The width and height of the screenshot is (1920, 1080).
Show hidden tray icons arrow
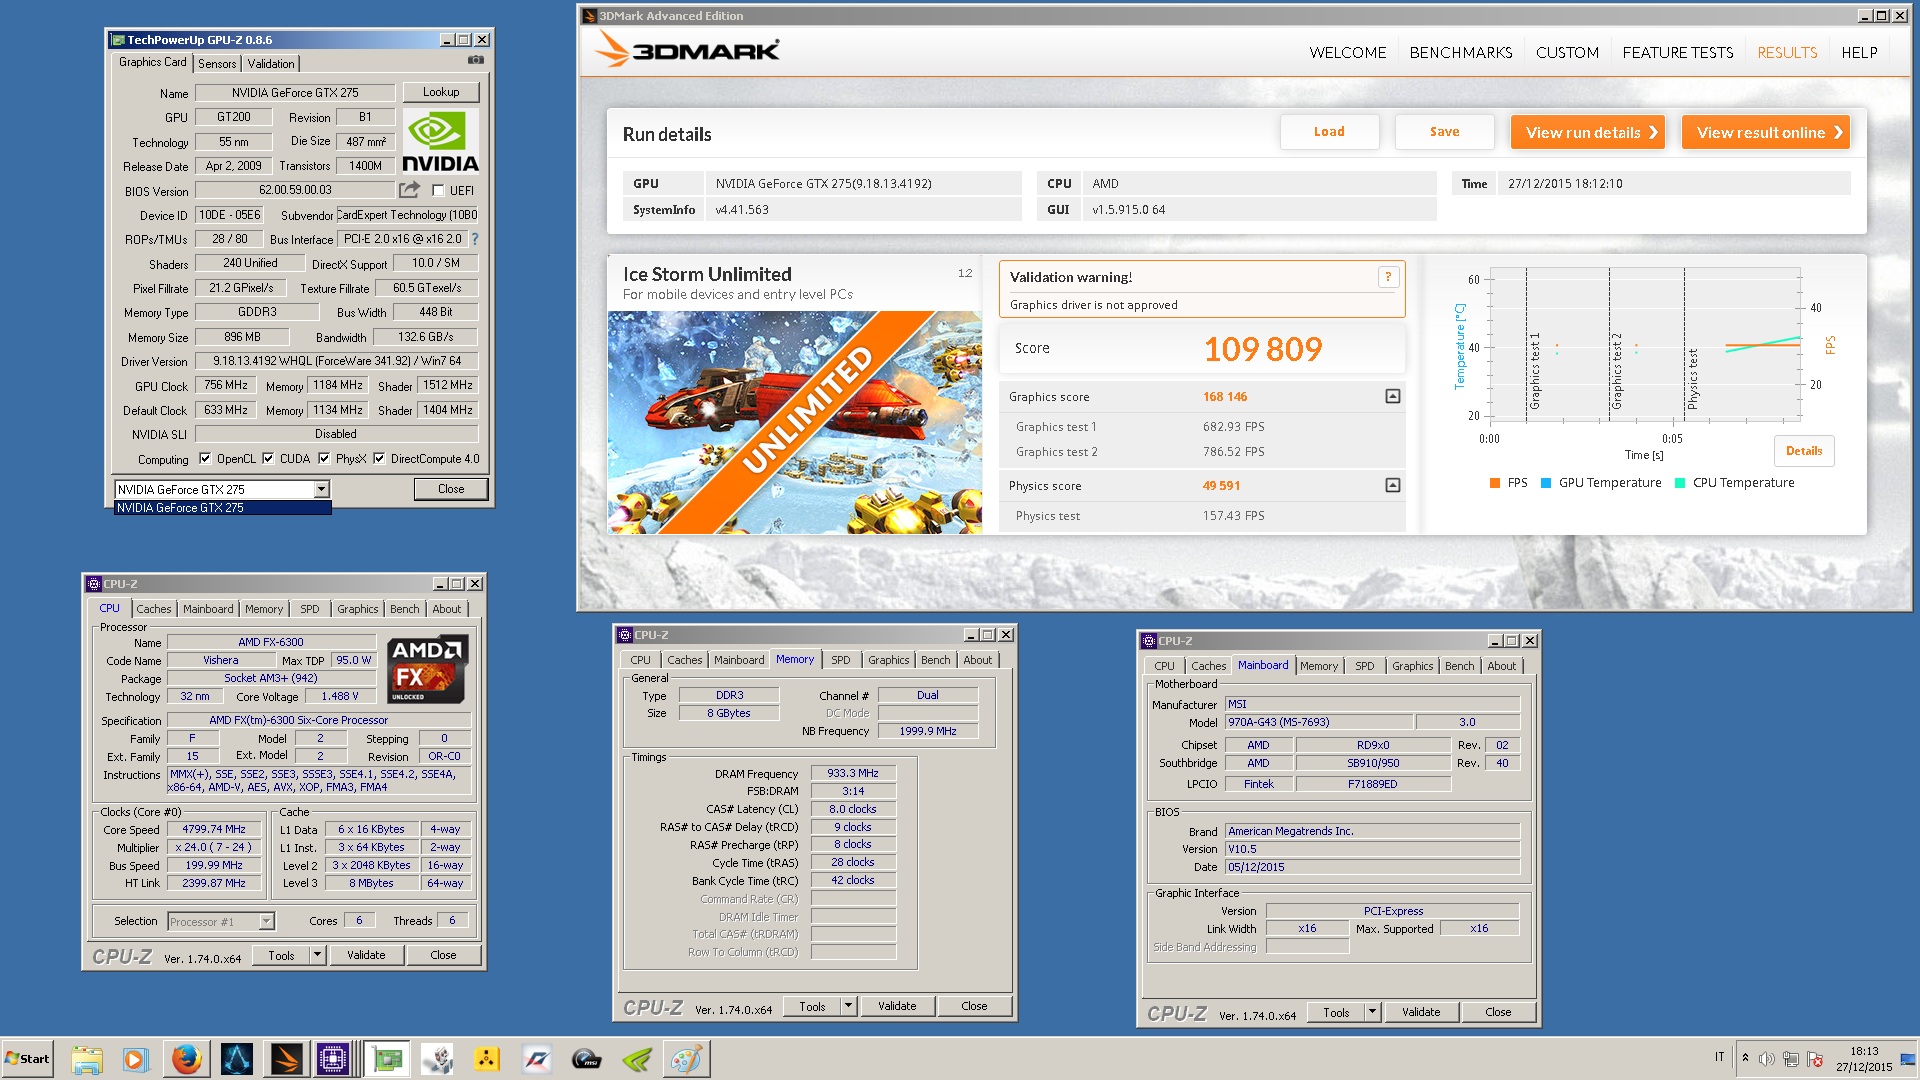(1745, 1058)
